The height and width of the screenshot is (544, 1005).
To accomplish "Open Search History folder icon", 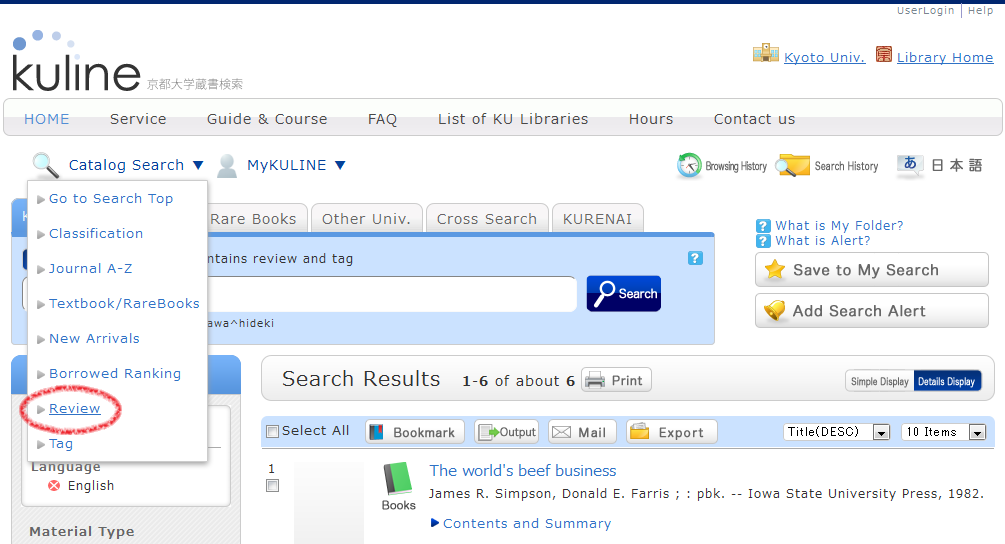I will 793,165.
